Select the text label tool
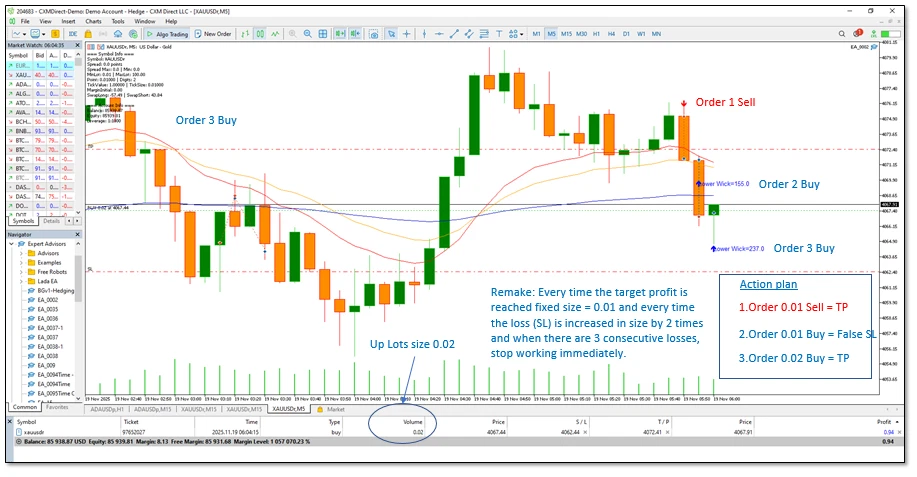 pyautogui.click(x=499, y=34)
